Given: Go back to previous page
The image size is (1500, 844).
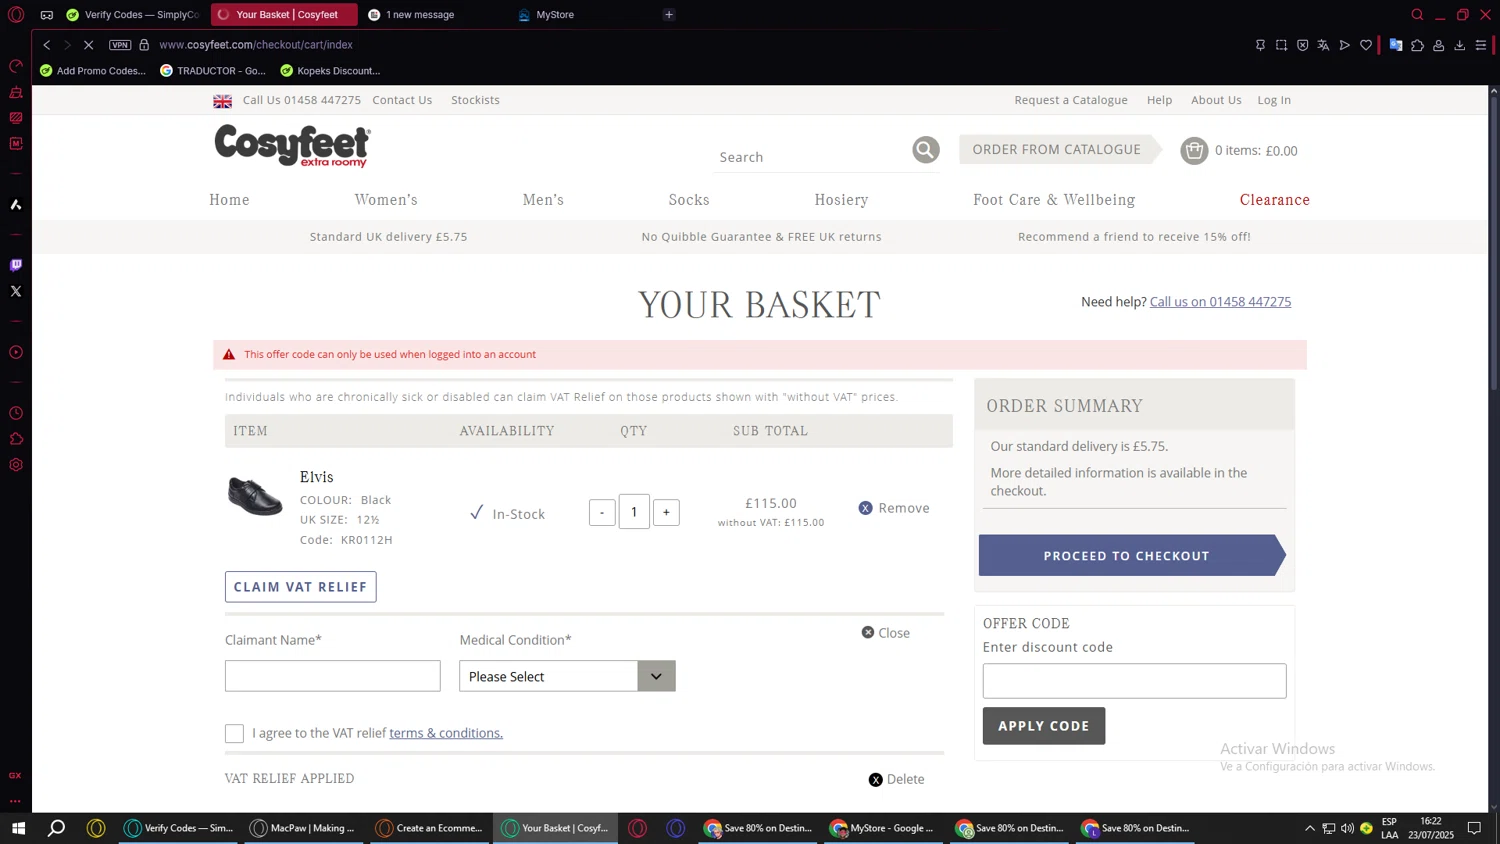Looking at the screenshot, I should point(46,45).
